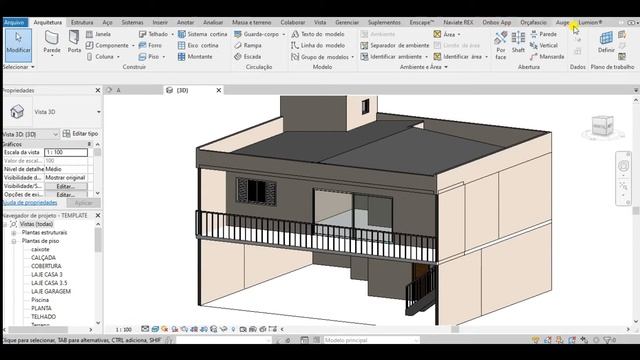The image size is (640, 360).
Task: Select the Por face opening tool
Action: click(501, 46)
